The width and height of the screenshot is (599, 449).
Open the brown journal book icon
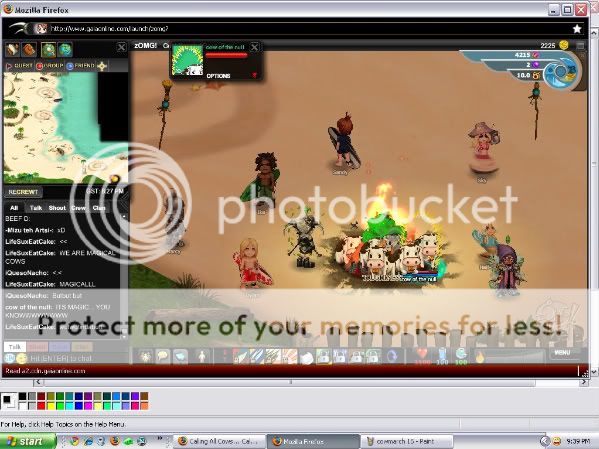click(29, 50)
